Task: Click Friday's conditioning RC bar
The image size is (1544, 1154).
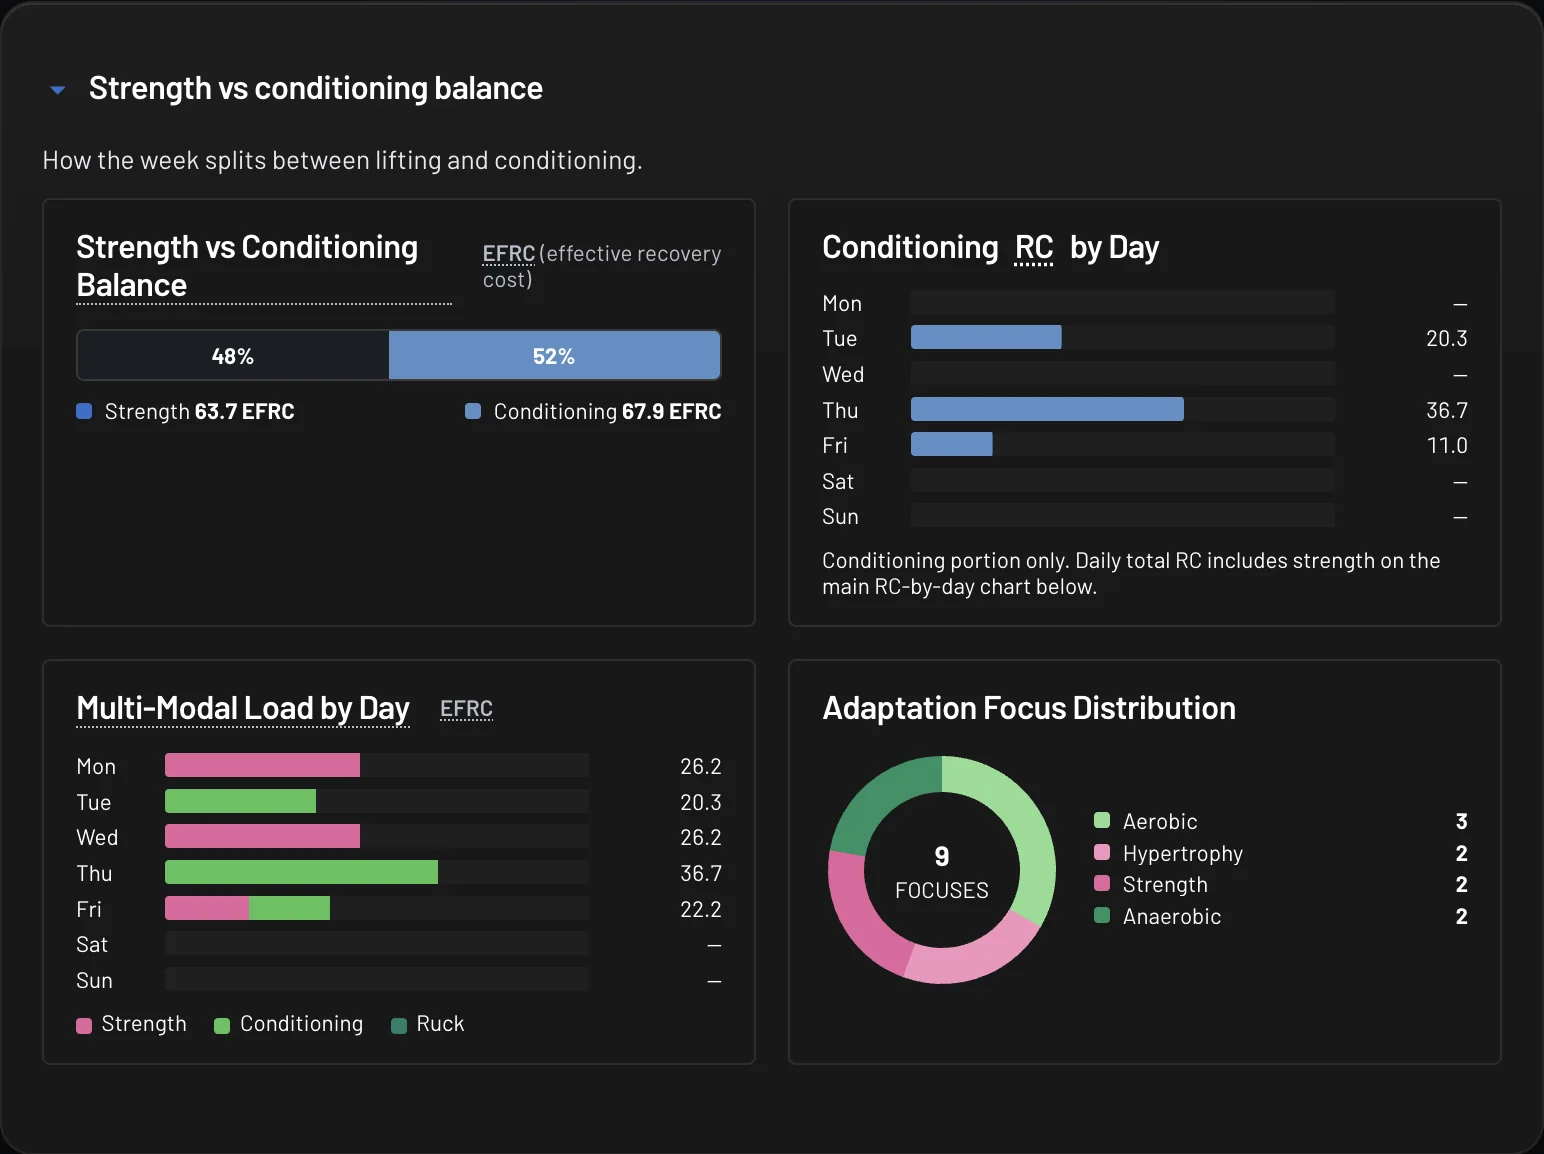Action: 951,444
